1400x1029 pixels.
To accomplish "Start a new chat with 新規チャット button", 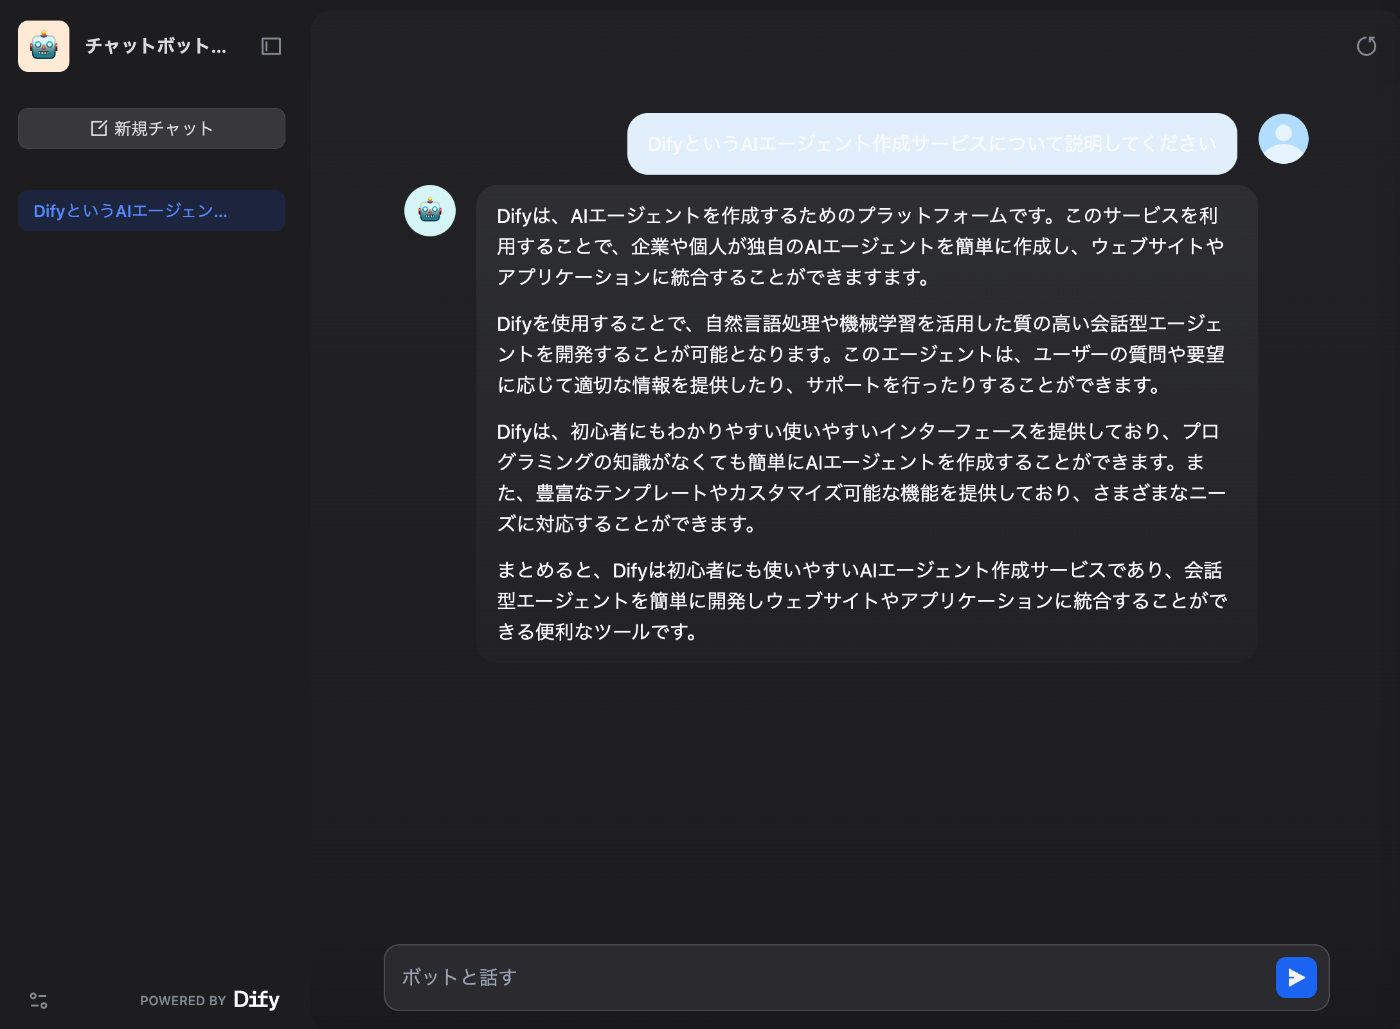I will point(152,128).
